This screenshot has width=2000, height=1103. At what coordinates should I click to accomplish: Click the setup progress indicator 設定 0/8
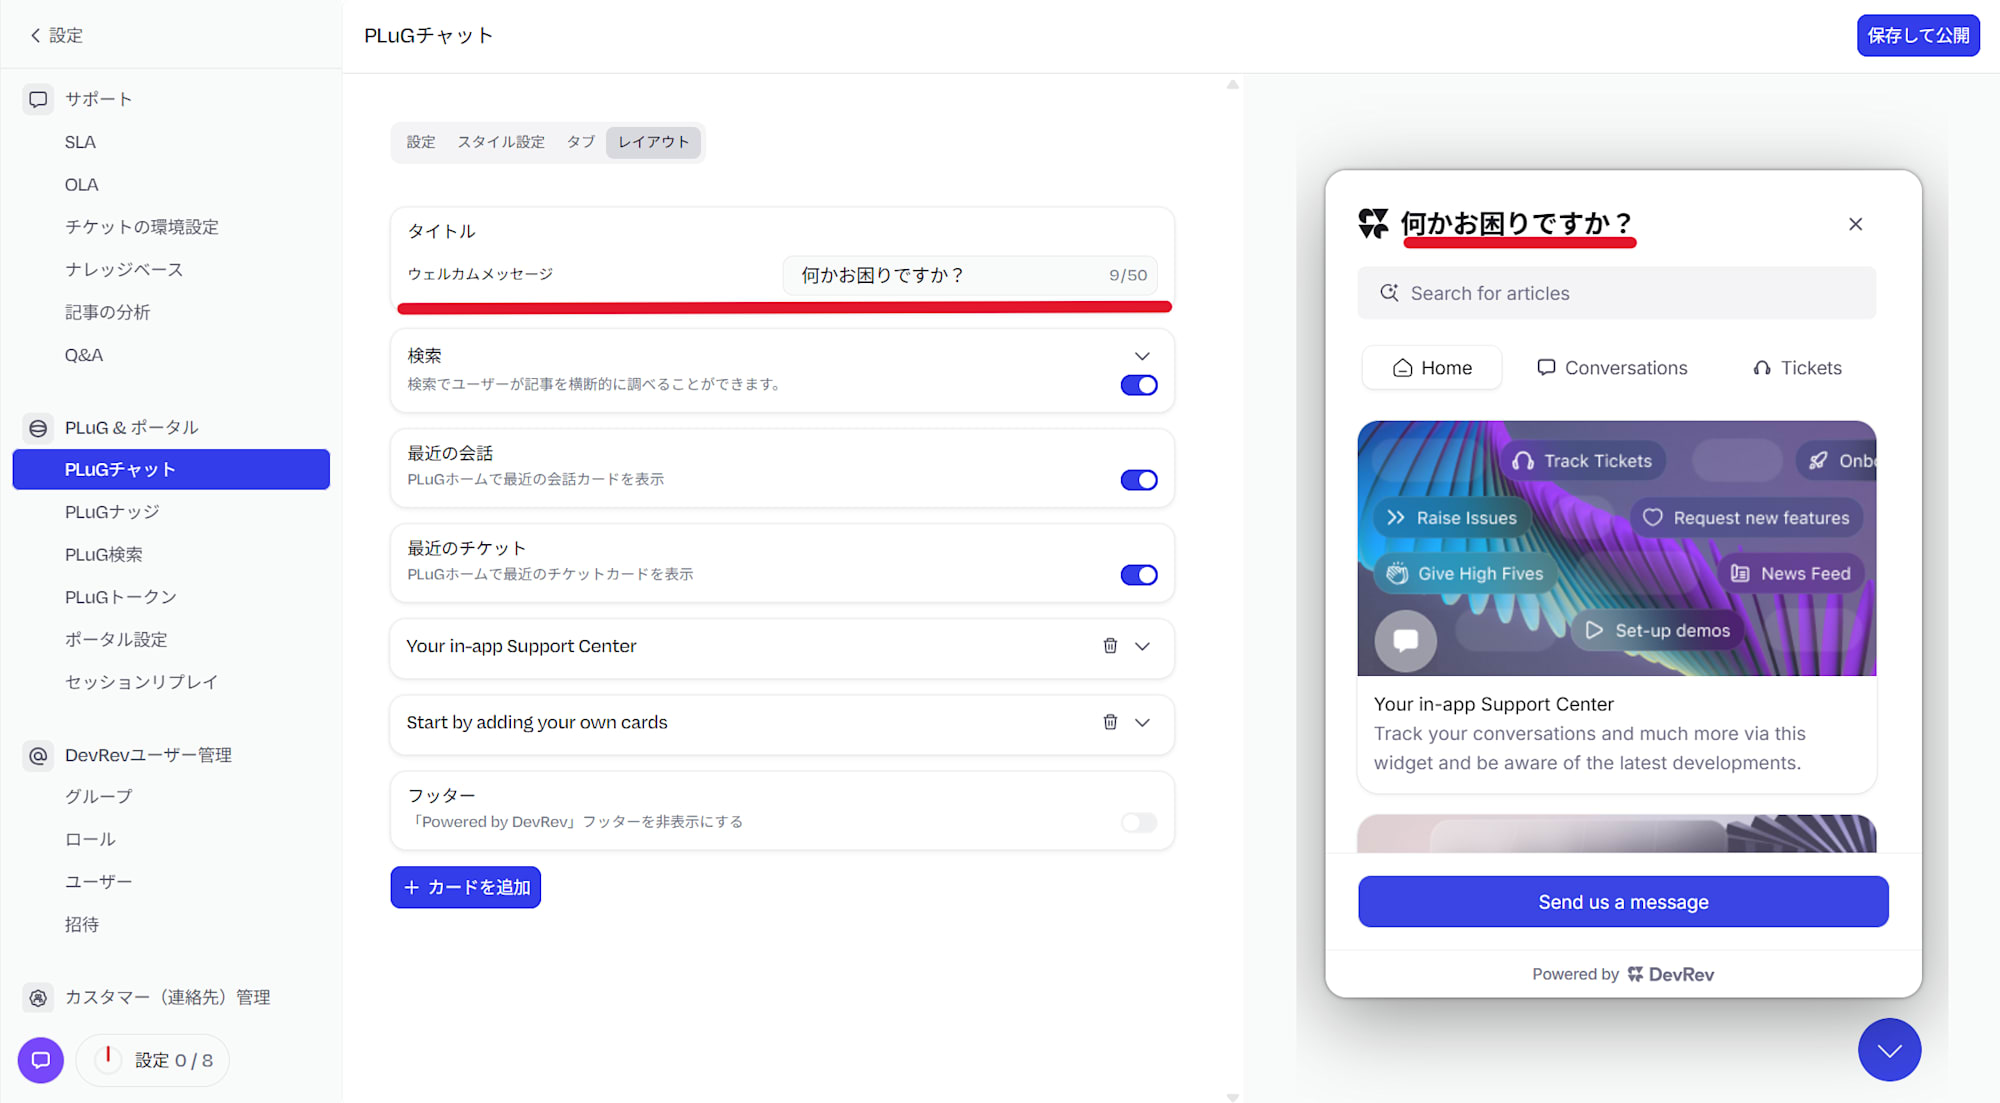point(153,1060)
